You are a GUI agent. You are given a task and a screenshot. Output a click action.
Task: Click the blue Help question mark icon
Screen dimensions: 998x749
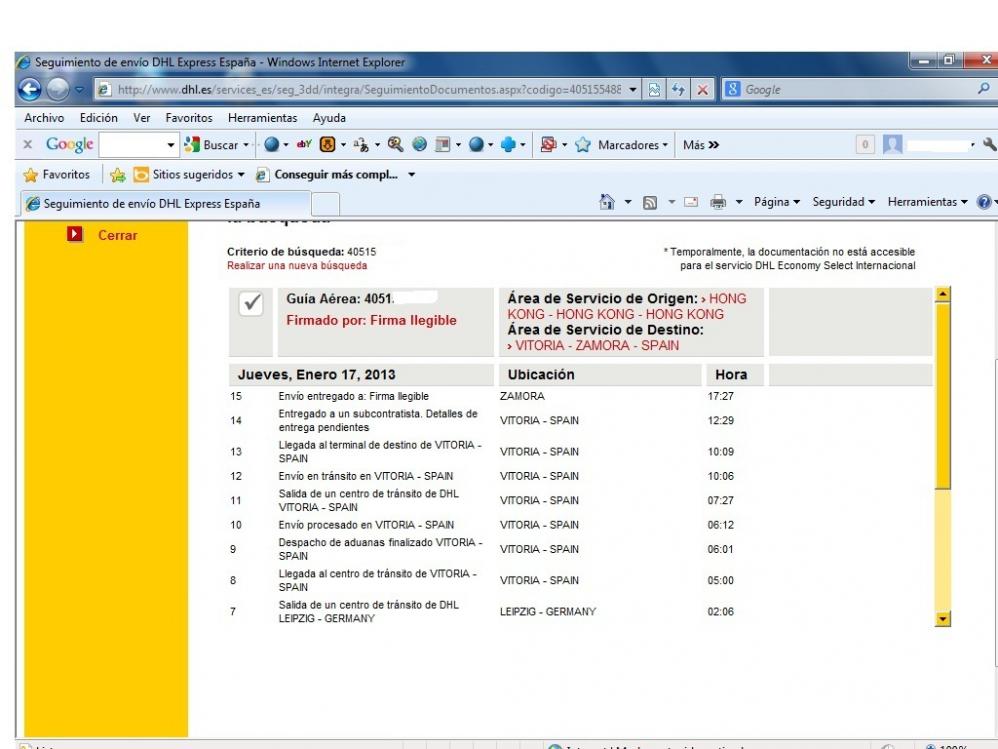point(984,202)
